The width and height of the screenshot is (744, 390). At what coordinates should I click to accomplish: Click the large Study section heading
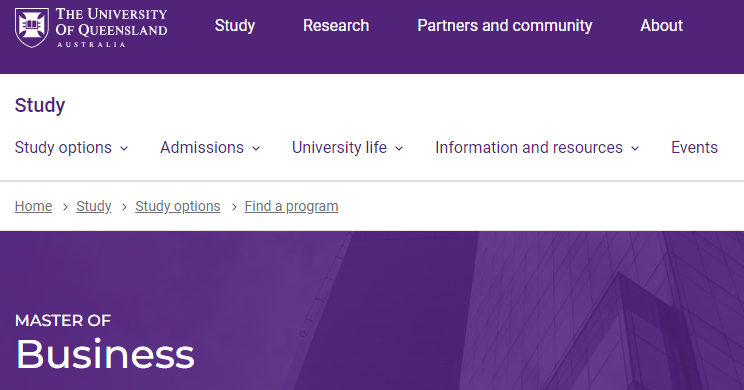click(x=40, y=105)
